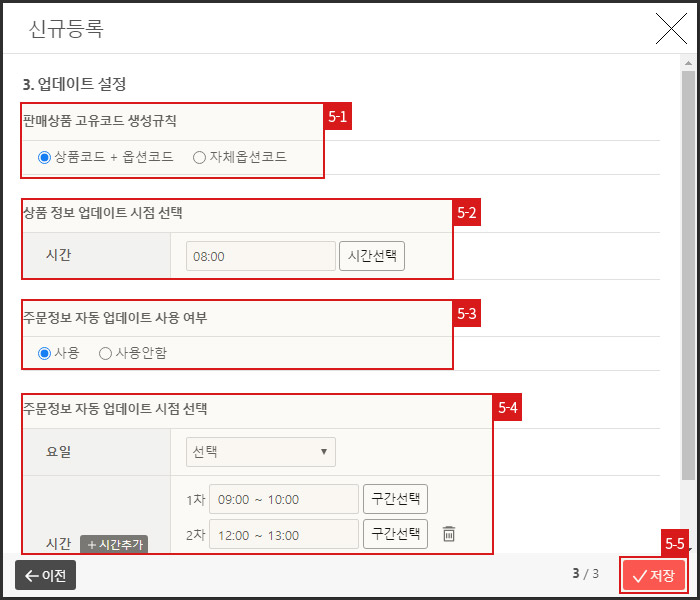The image size is (700, 600).
Task: Click the 12:00 ~ 13:00 range field
Action: [284, 534]
